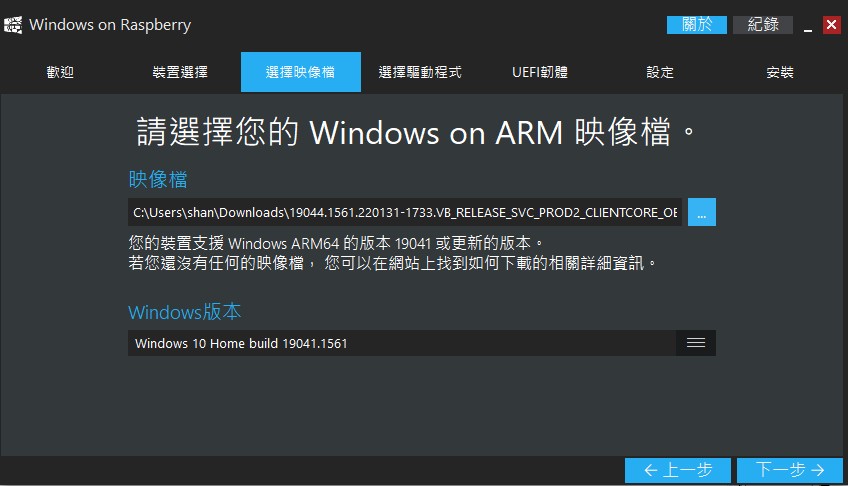This screenshot has height=486, width=848.
Task: Open the UEFI韌體 tab
Action: tap(540, 72)
